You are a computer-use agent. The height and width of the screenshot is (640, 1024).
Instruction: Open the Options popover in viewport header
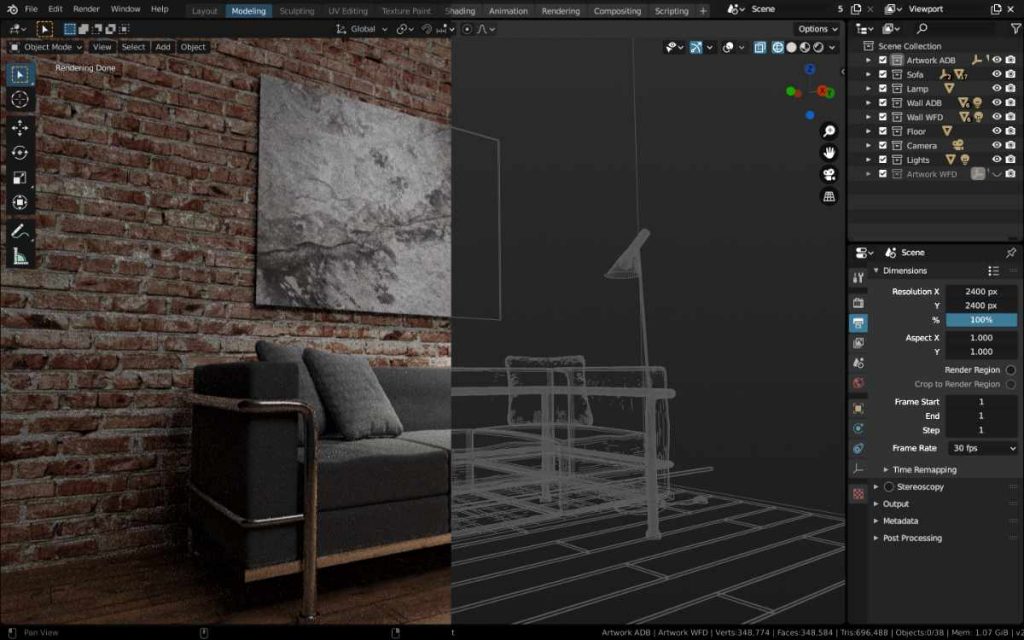tap(817, 29)
